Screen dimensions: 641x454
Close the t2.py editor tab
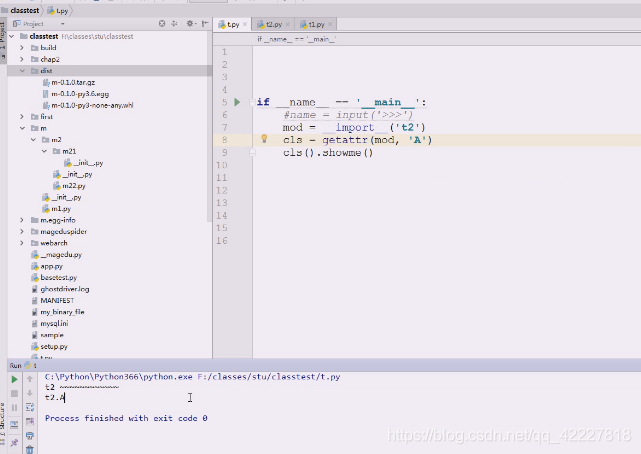pyautogui.click(x=288, y=25)
